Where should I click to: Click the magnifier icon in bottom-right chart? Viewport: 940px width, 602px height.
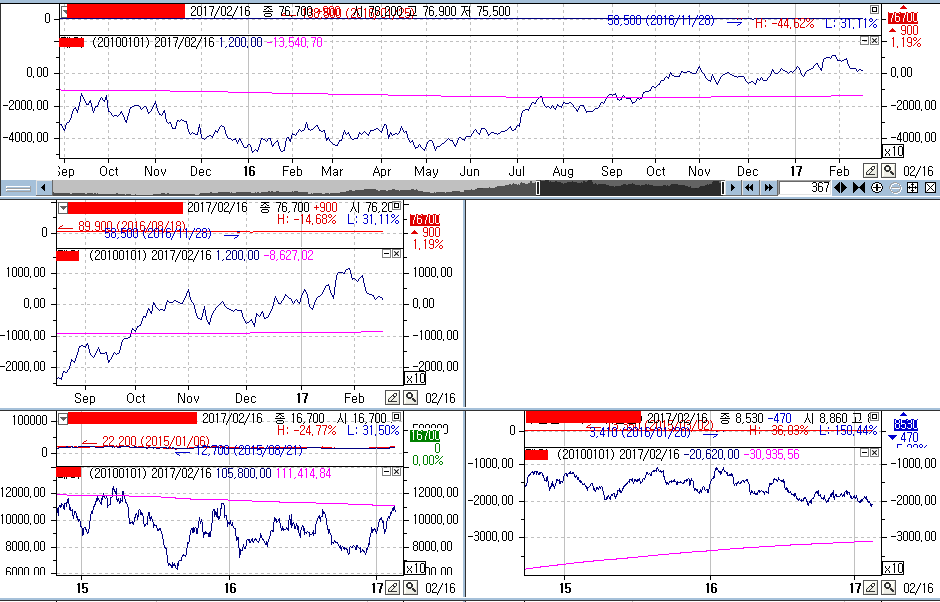[888, 587]
